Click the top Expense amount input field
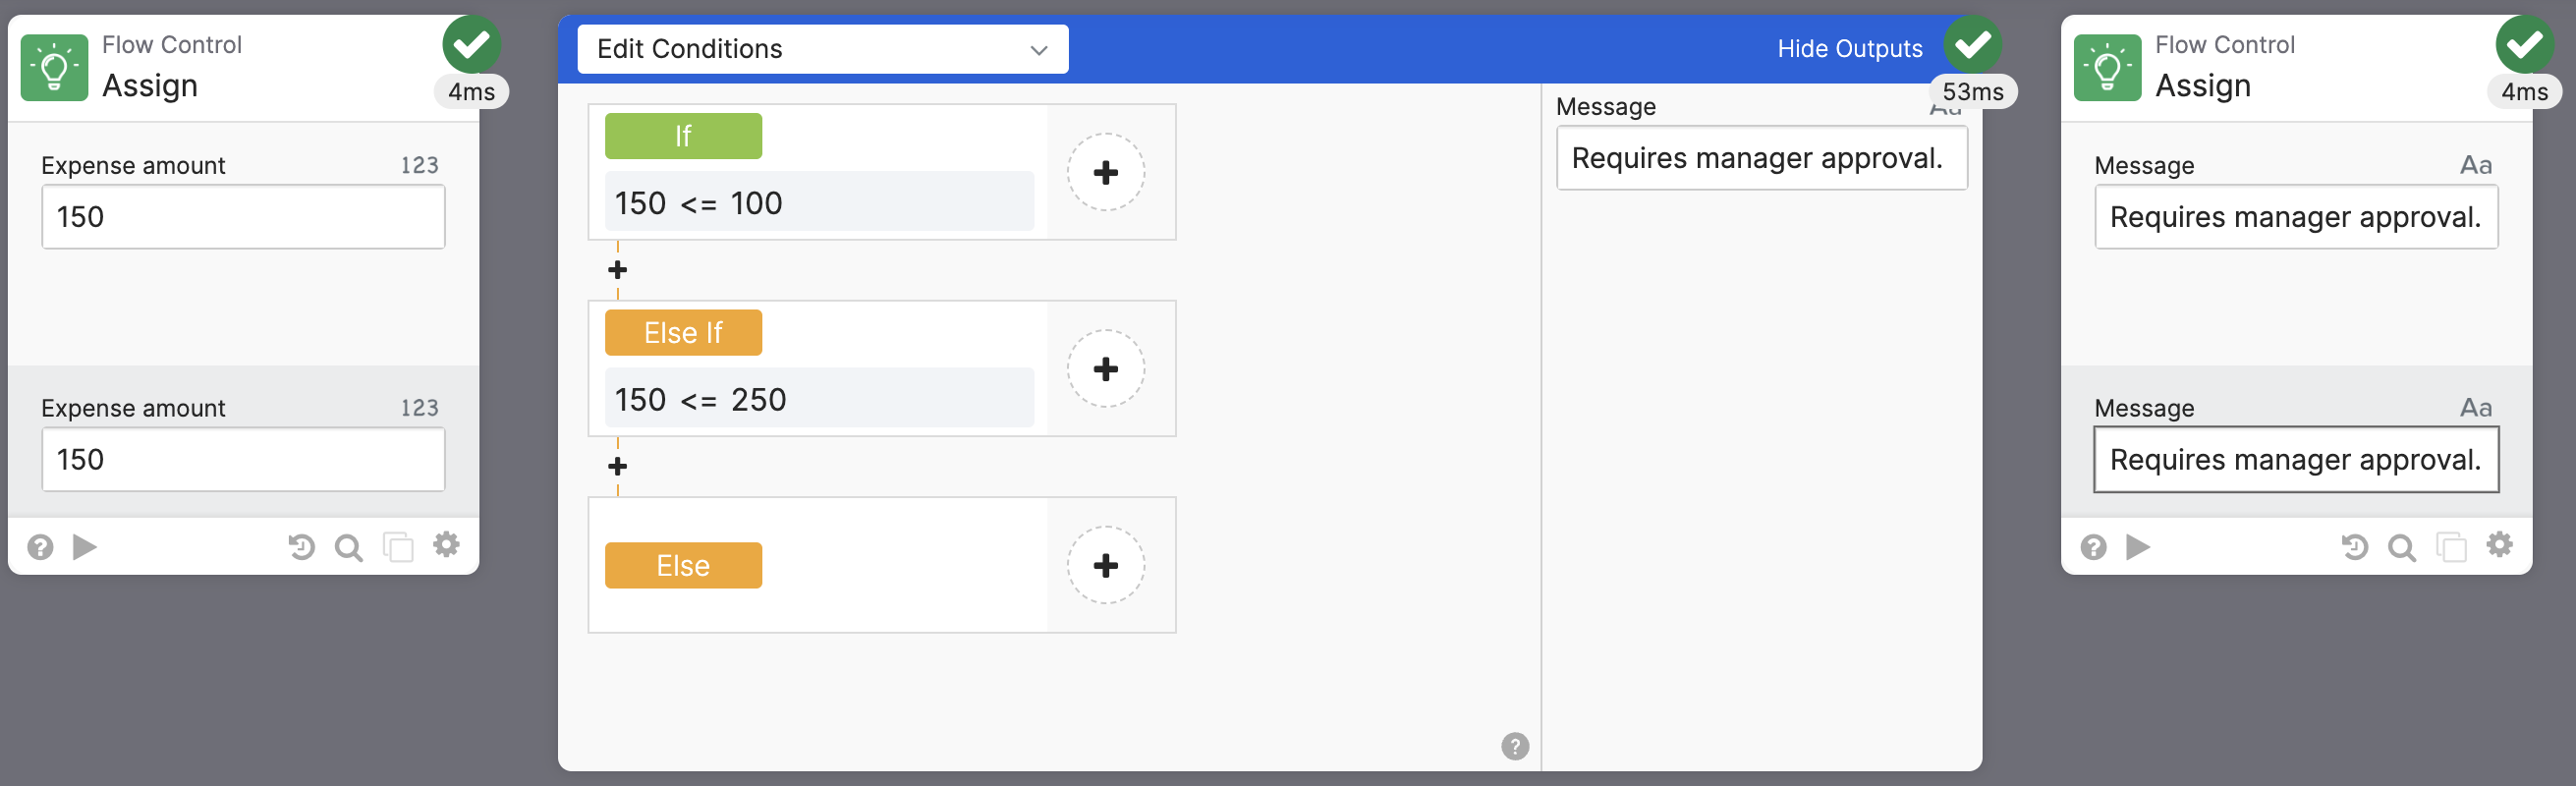 click(243, 217)
